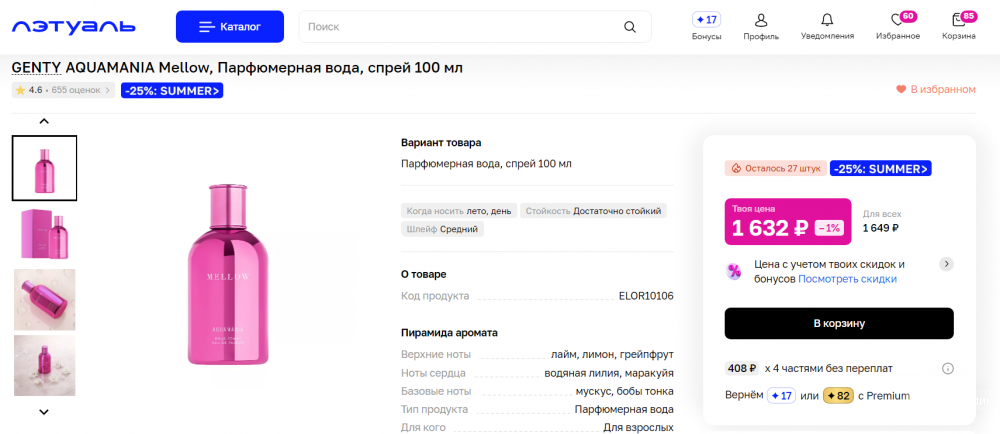
Task: Open the Лэтуаль home logo
Action: (x=74, y=27)
